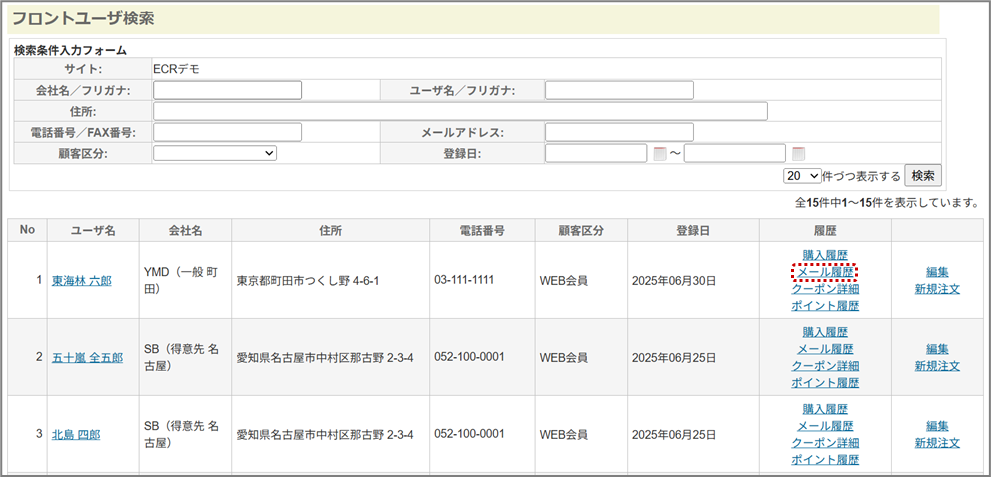Click the 登録日 start date field

[596, 153]
